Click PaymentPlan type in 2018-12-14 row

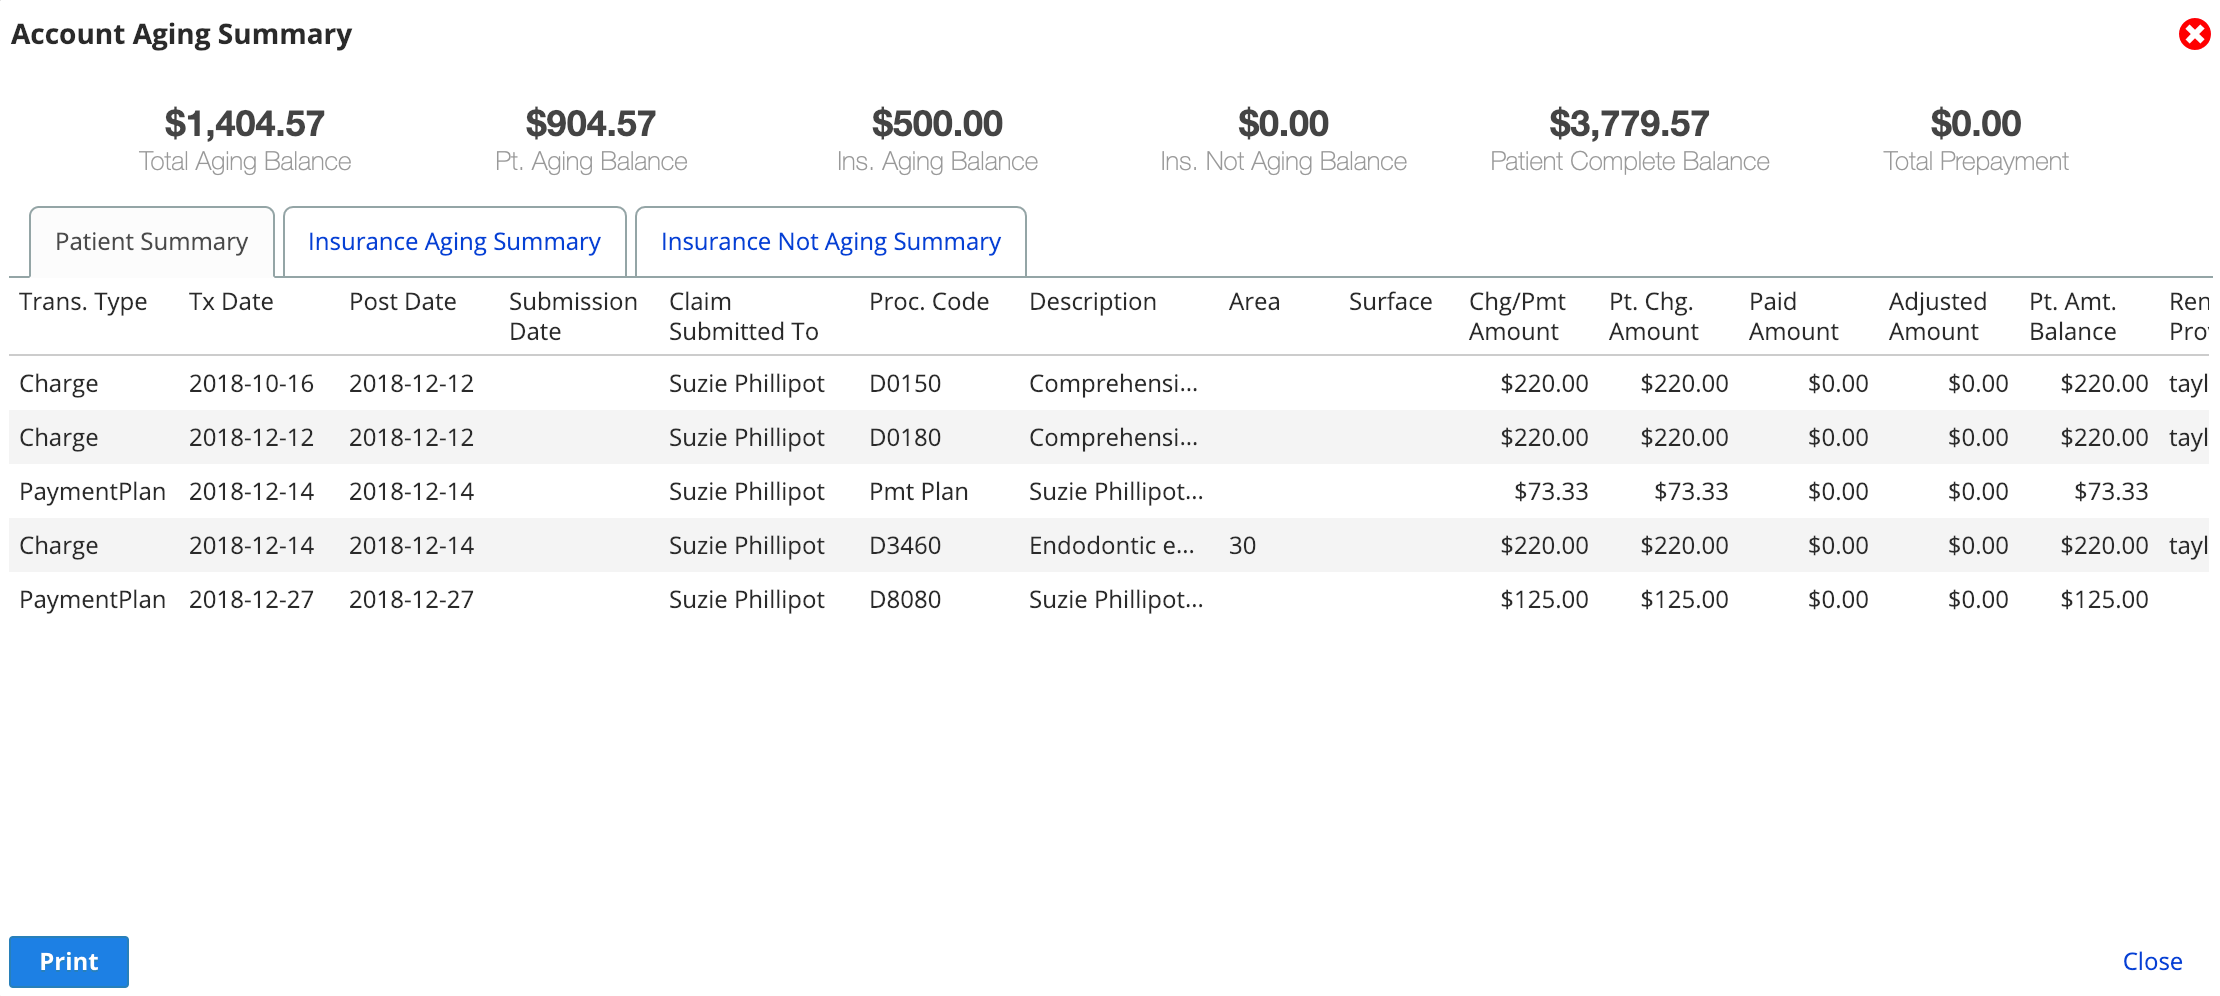92,492
